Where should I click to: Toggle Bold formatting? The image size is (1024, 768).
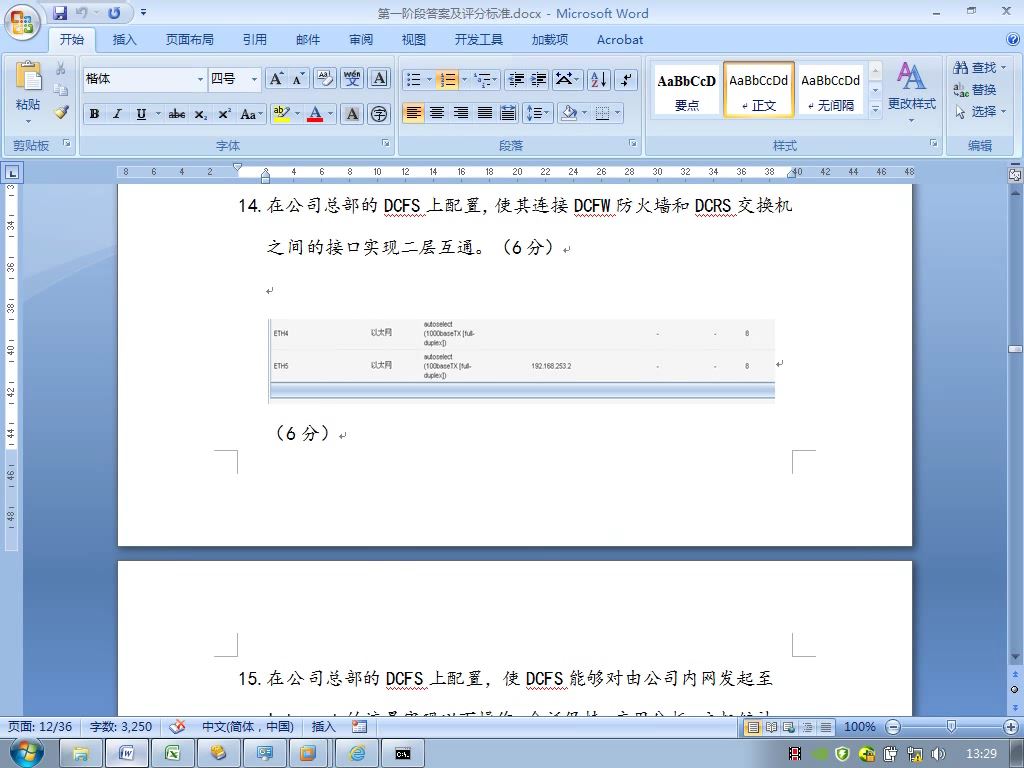tap(94, 114)
